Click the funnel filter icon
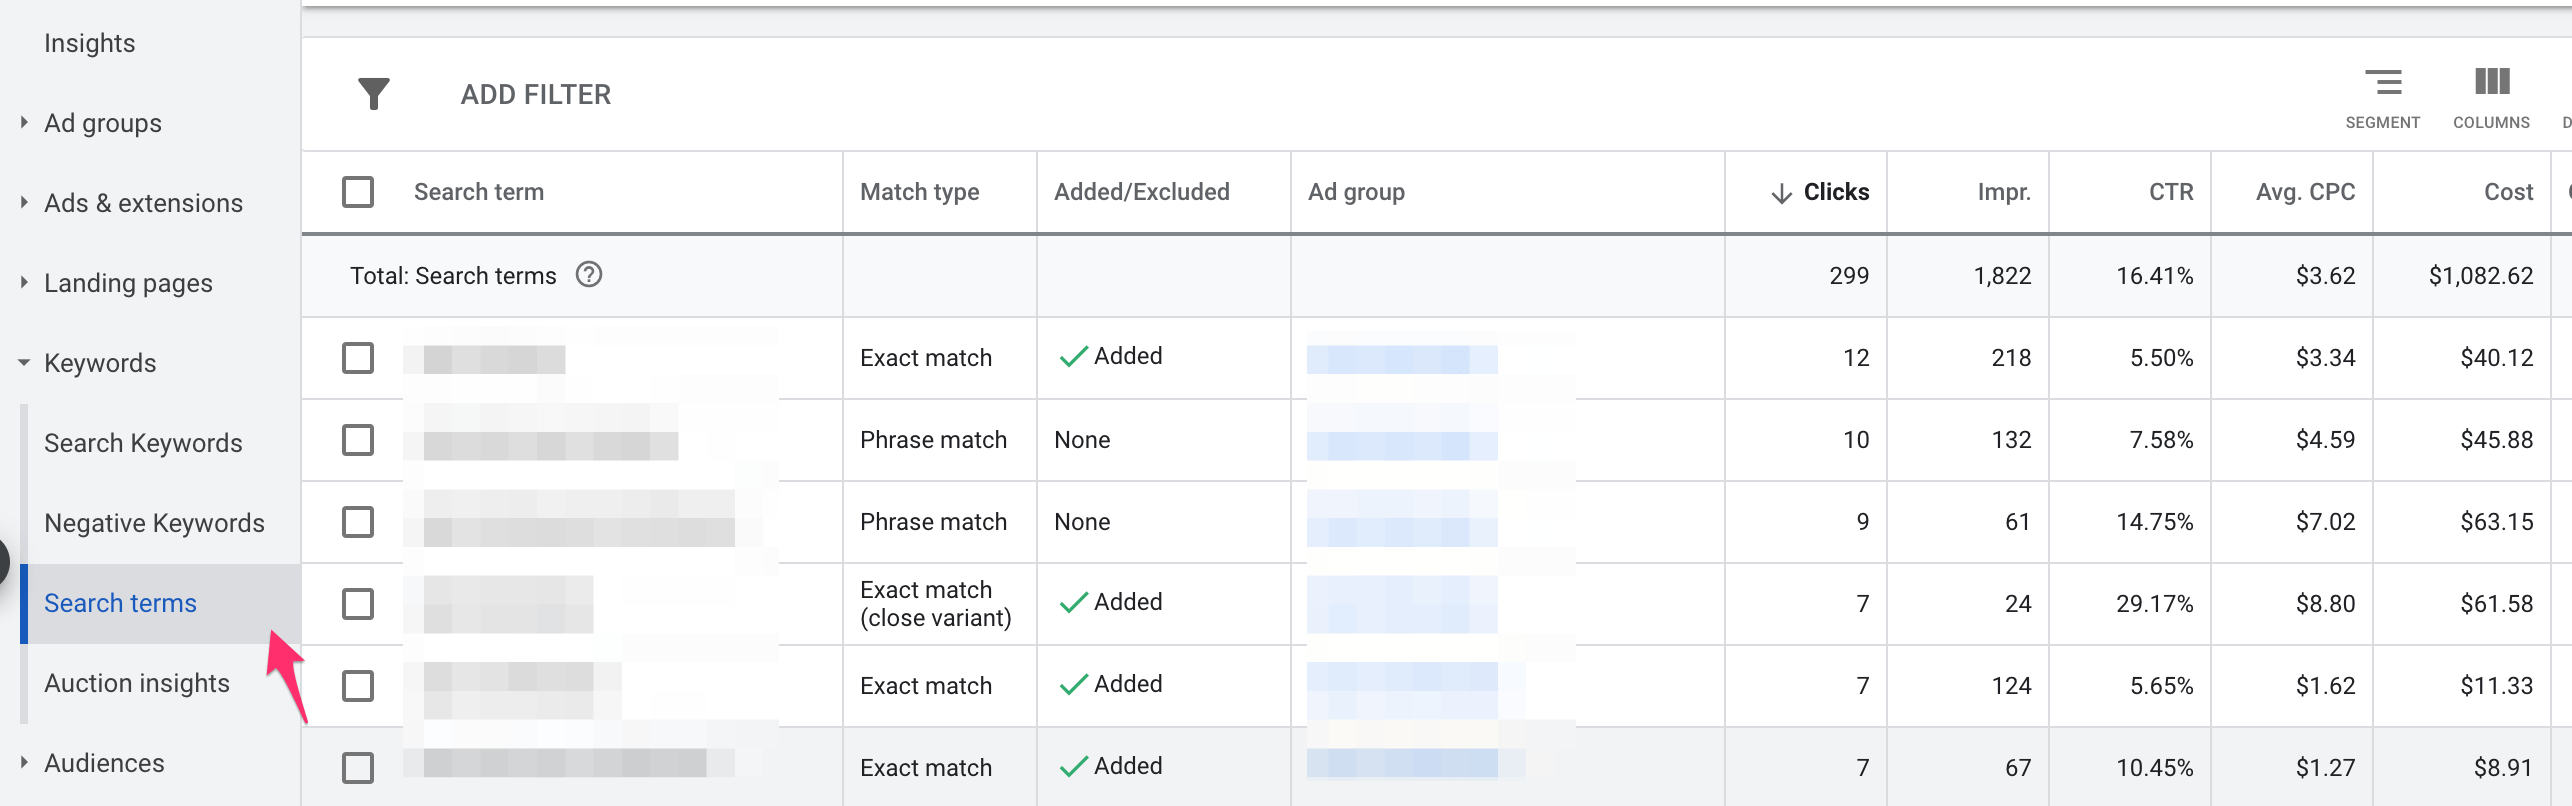This screenshot has width=2572, height=806. point(373,94)
